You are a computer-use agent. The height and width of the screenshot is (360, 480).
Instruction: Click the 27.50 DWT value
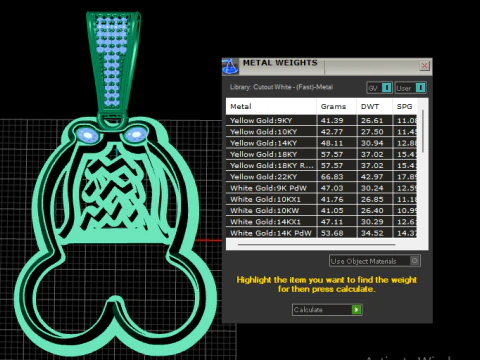click(x=372, y=132)
